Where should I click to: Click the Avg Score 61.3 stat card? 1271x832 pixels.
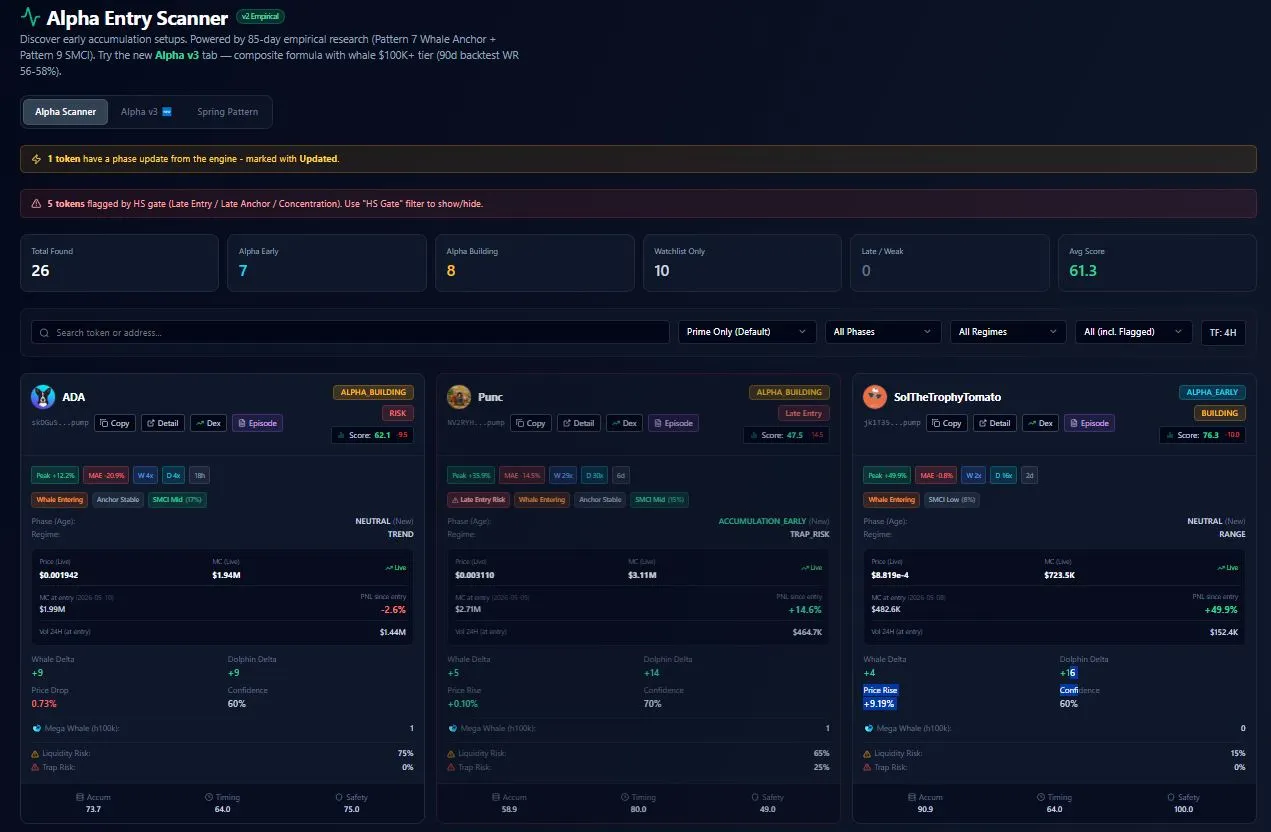click(1157, 263)
